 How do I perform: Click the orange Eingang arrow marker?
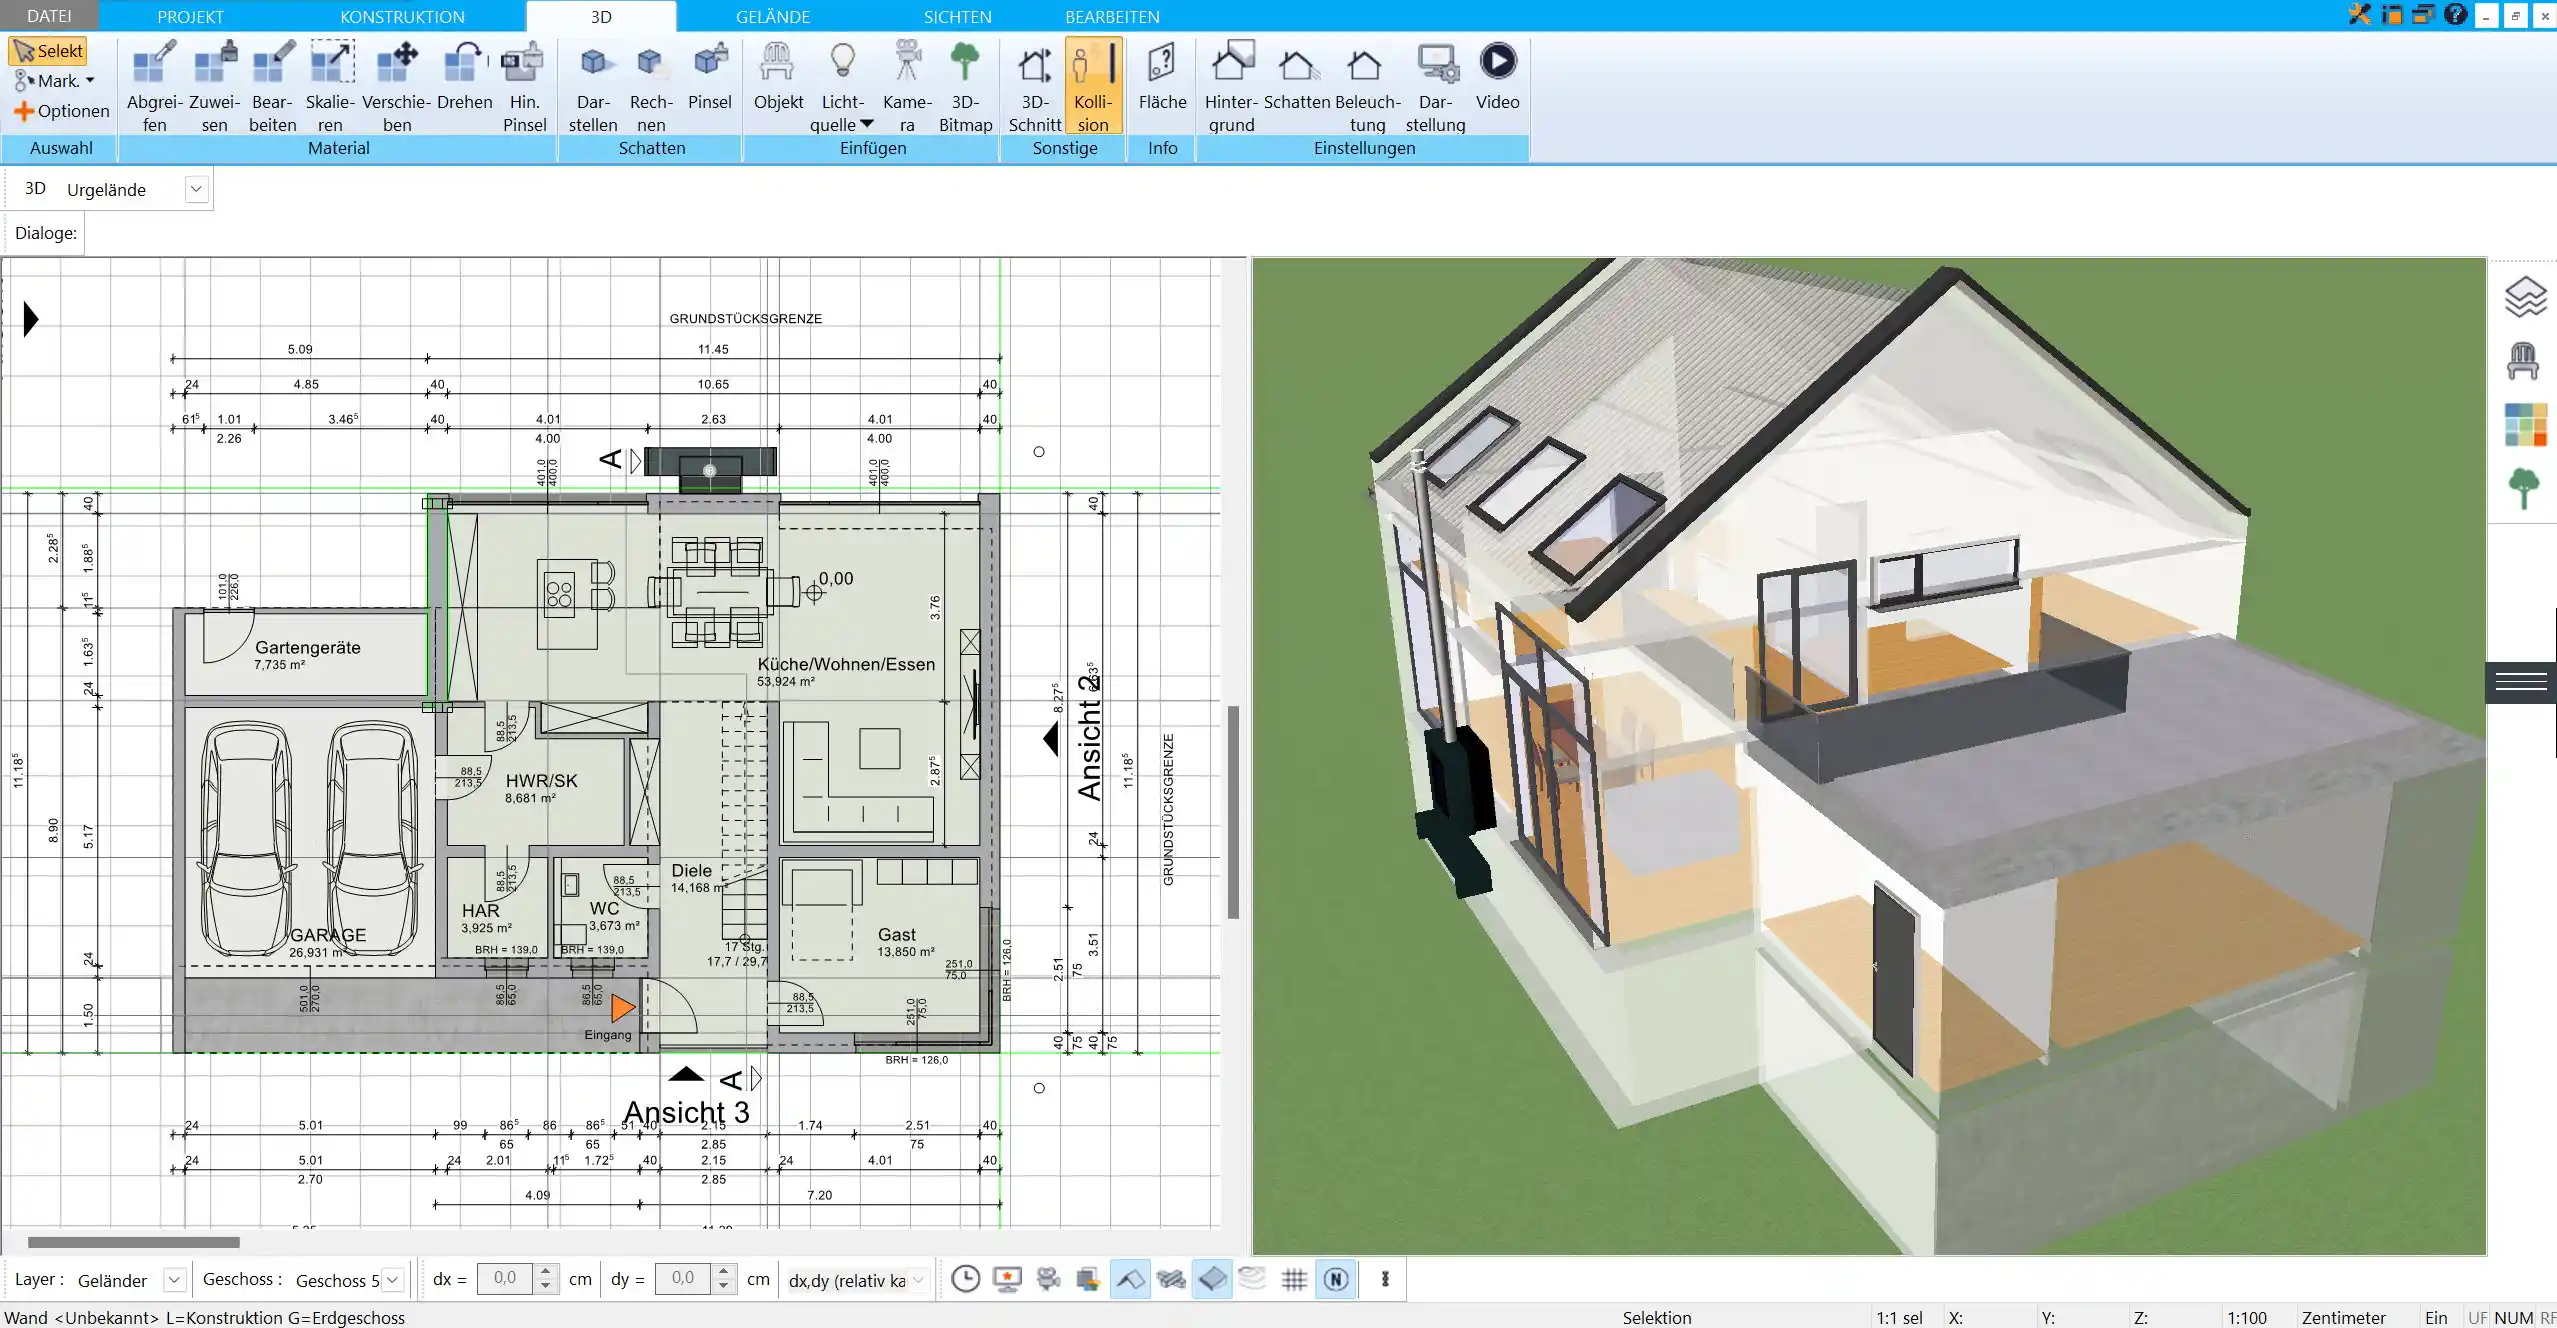[622, 1008]
